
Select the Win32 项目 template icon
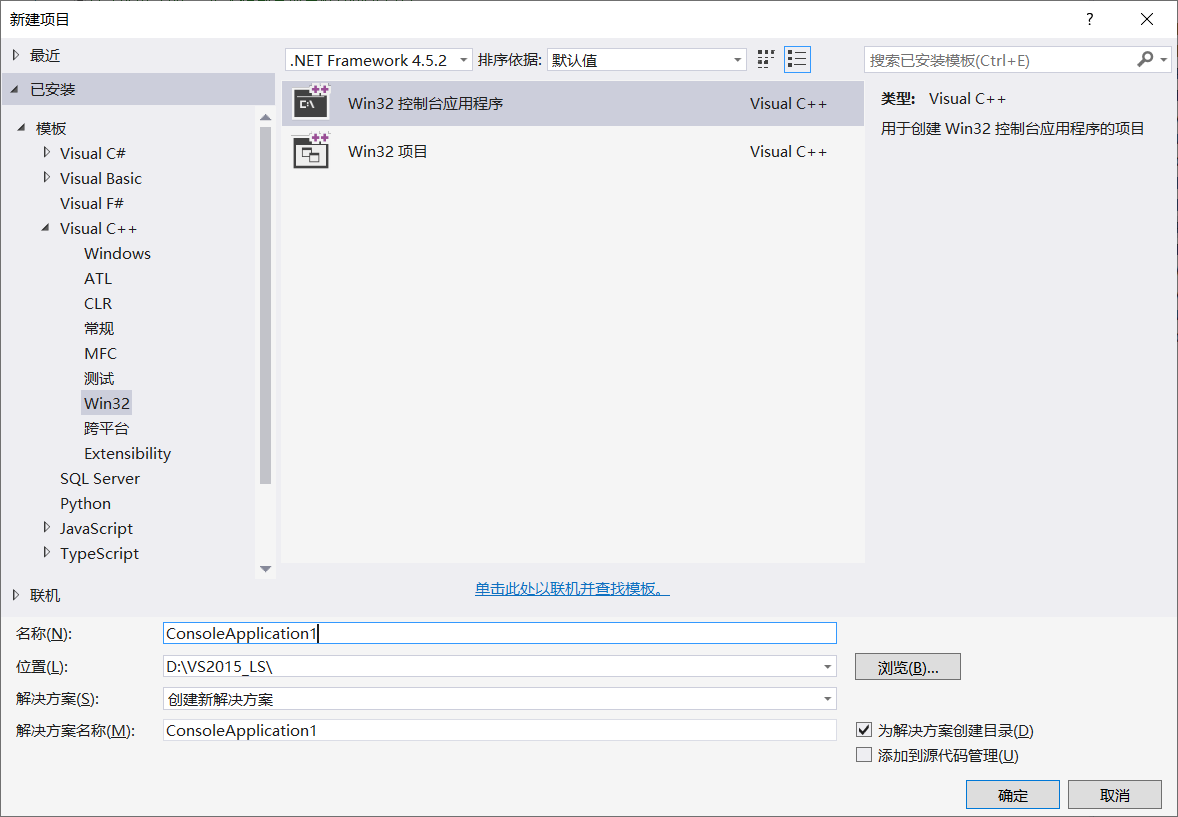[x=310, y=151]
